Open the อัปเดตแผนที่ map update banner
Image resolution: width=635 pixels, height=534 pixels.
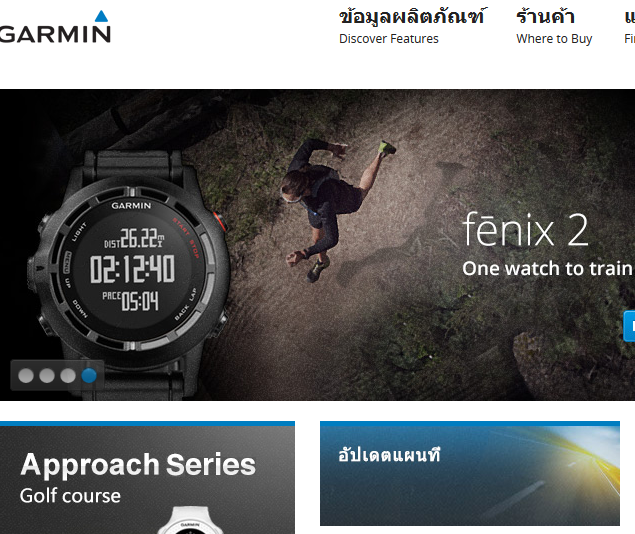pyautogui.click(x=470, y=474)
